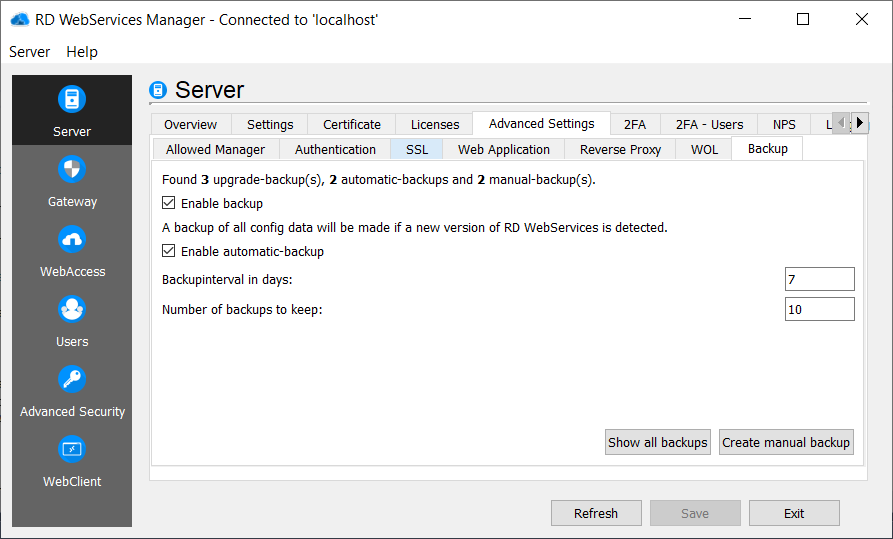
Task: Click the Backupinterval in days field
Action: [819, 279]
